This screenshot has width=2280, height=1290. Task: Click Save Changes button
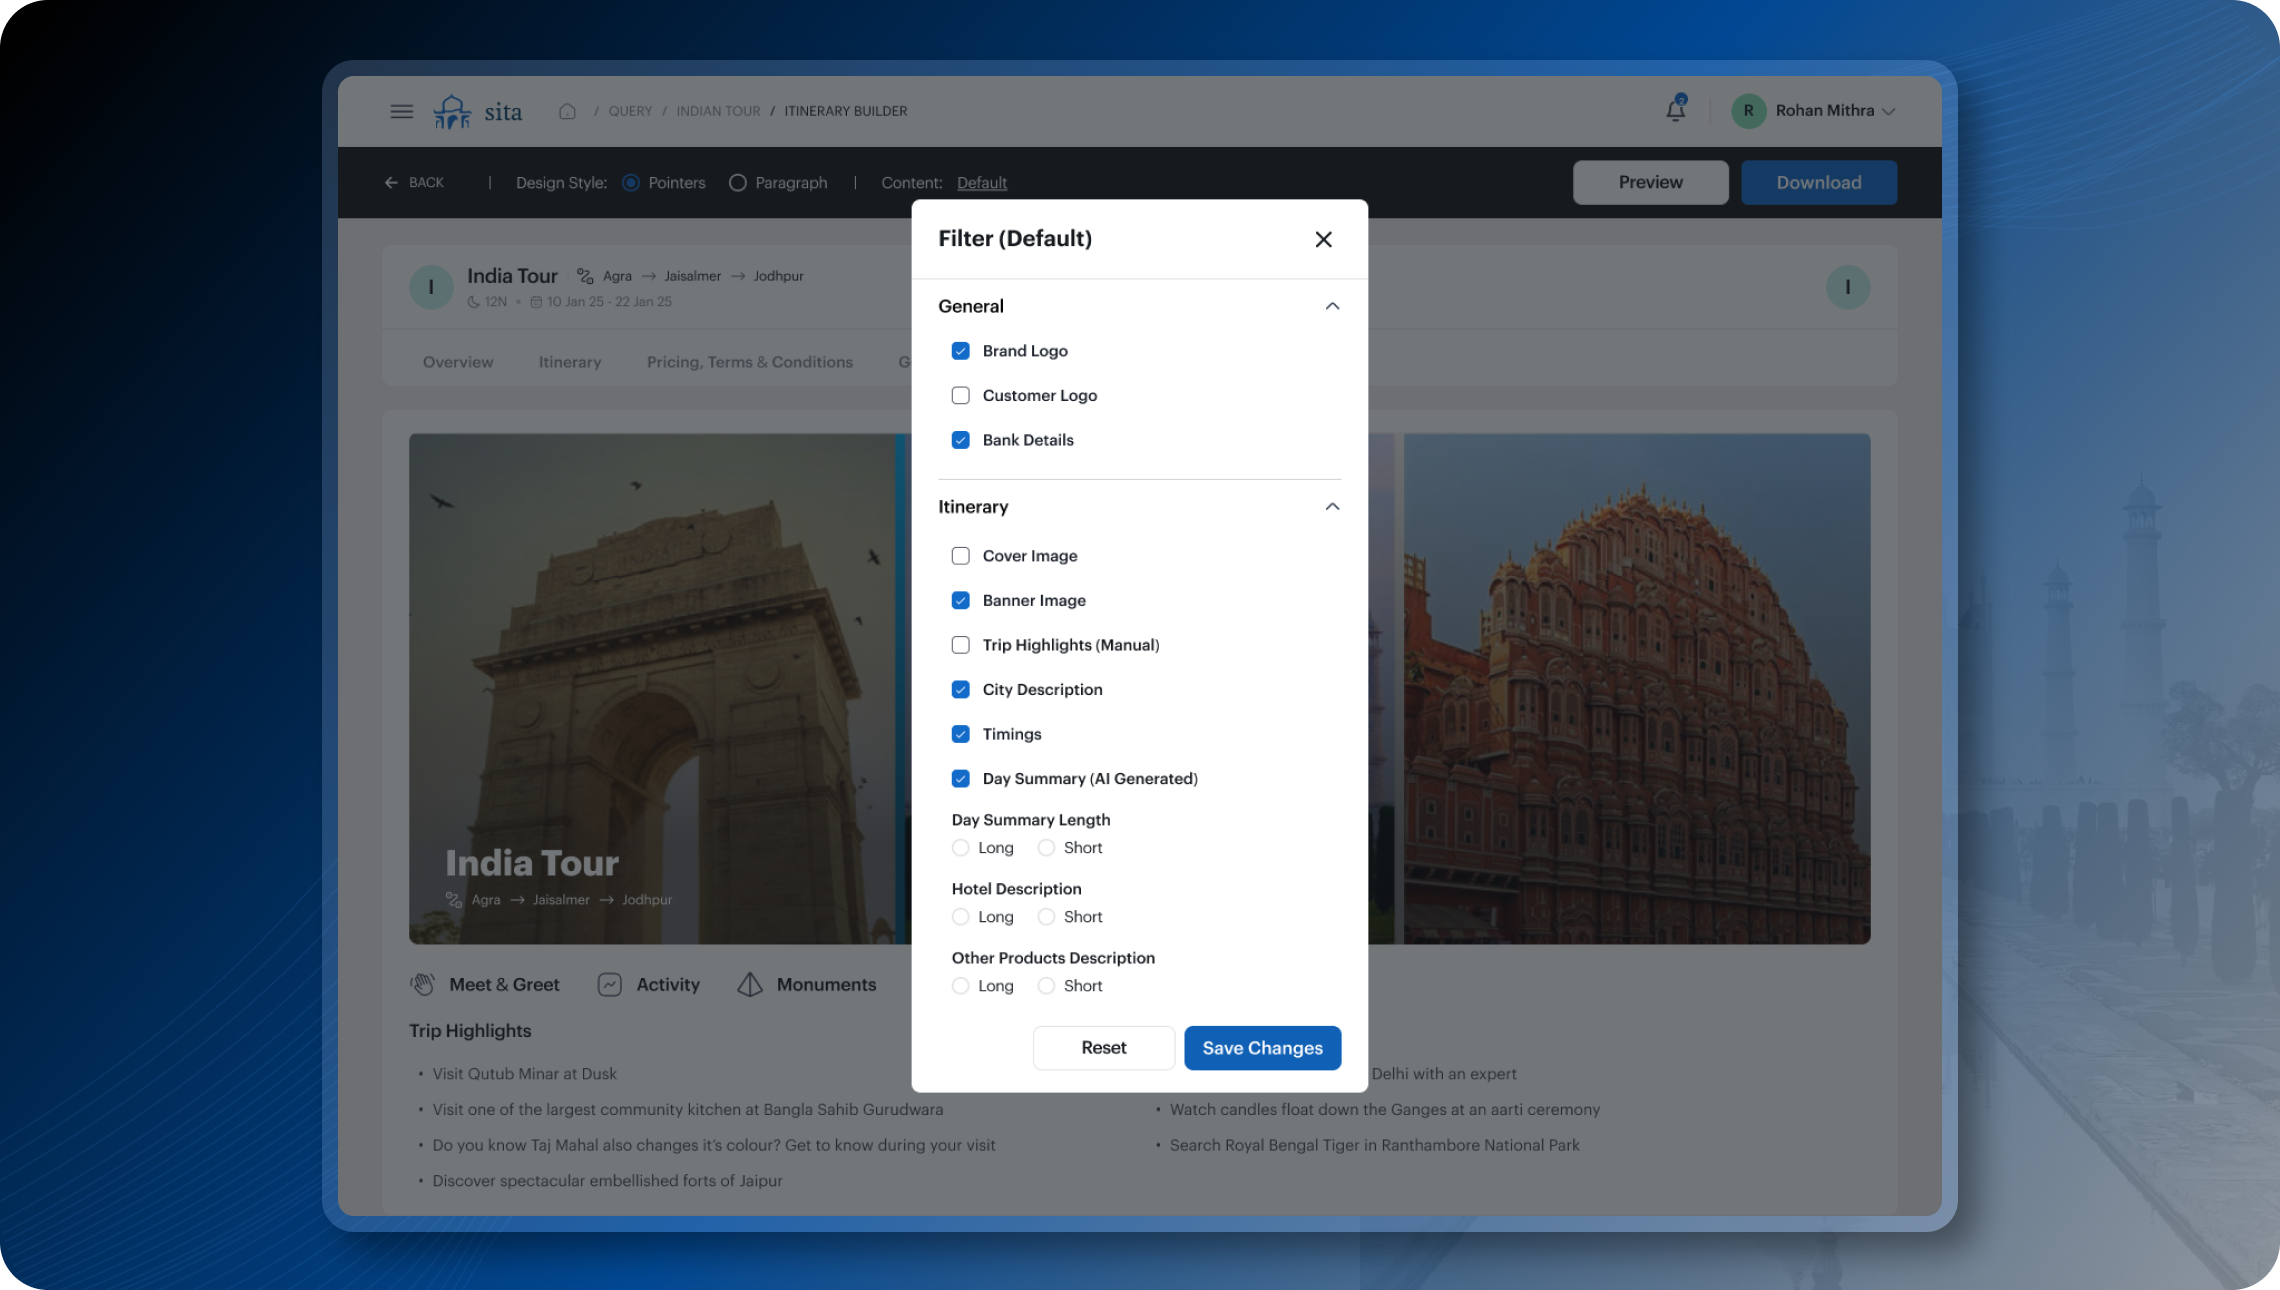tap(1263, 1048)
